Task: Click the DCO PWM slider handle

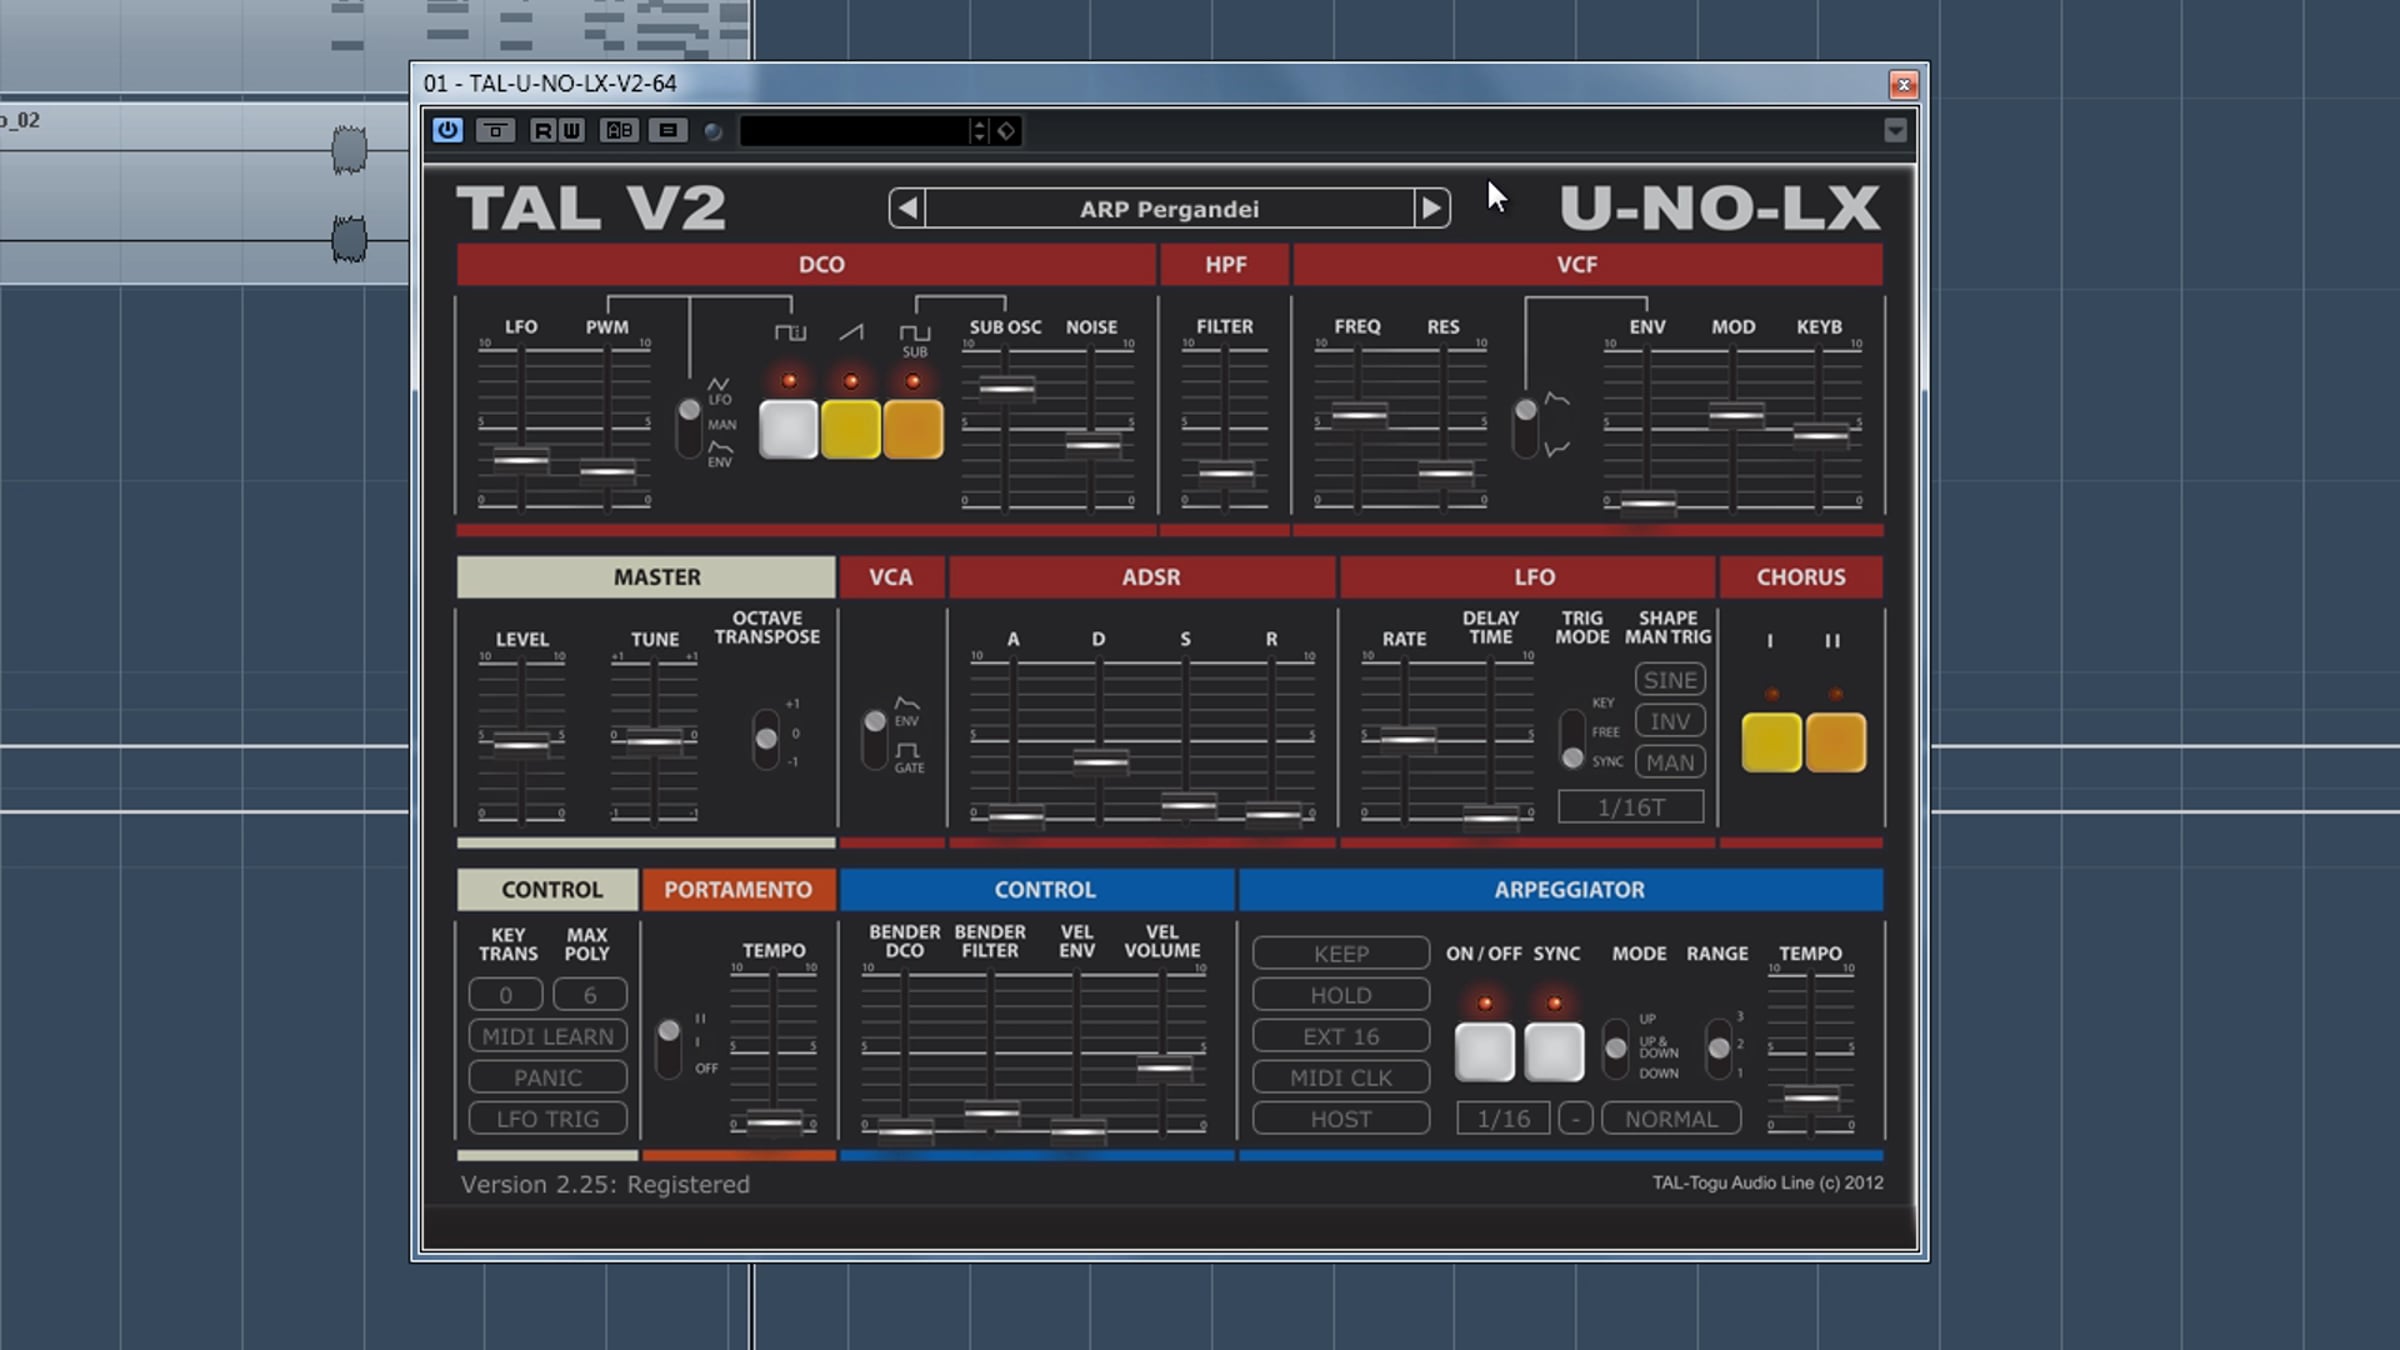Action: tap(607, 471)
